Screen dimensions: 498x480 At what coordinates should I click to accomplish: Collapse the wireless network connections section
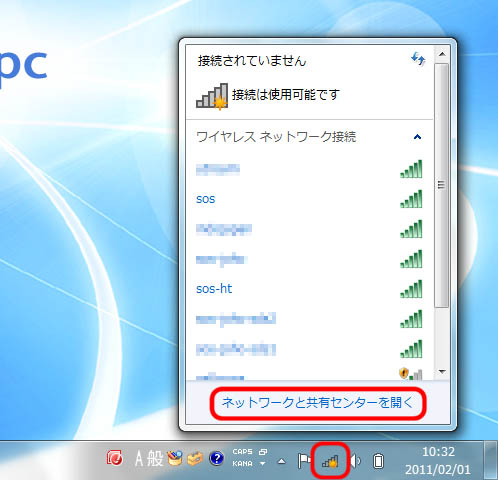point(417,137)
